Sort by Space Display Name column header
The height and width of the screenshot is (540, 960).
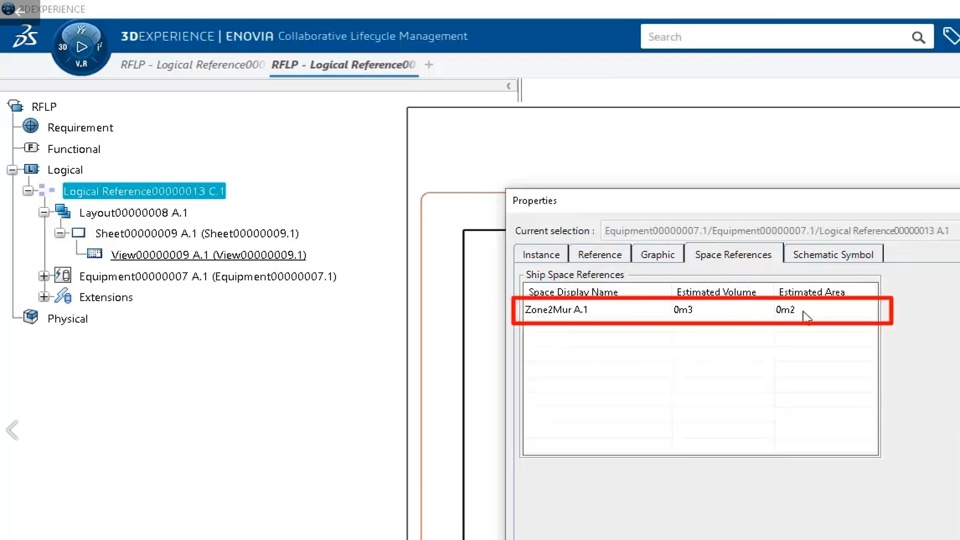pyautogui.click(x=573, y=292)
